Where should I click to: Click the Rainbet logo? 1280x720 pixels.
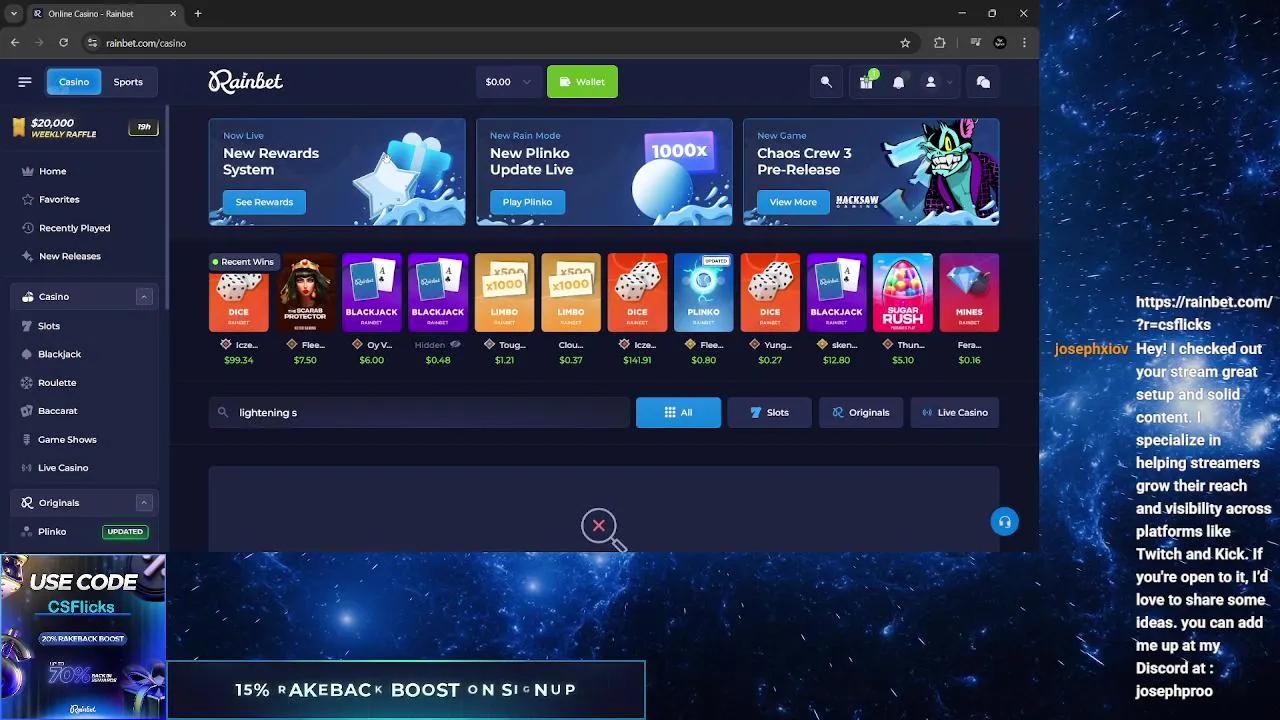[245, 82]
